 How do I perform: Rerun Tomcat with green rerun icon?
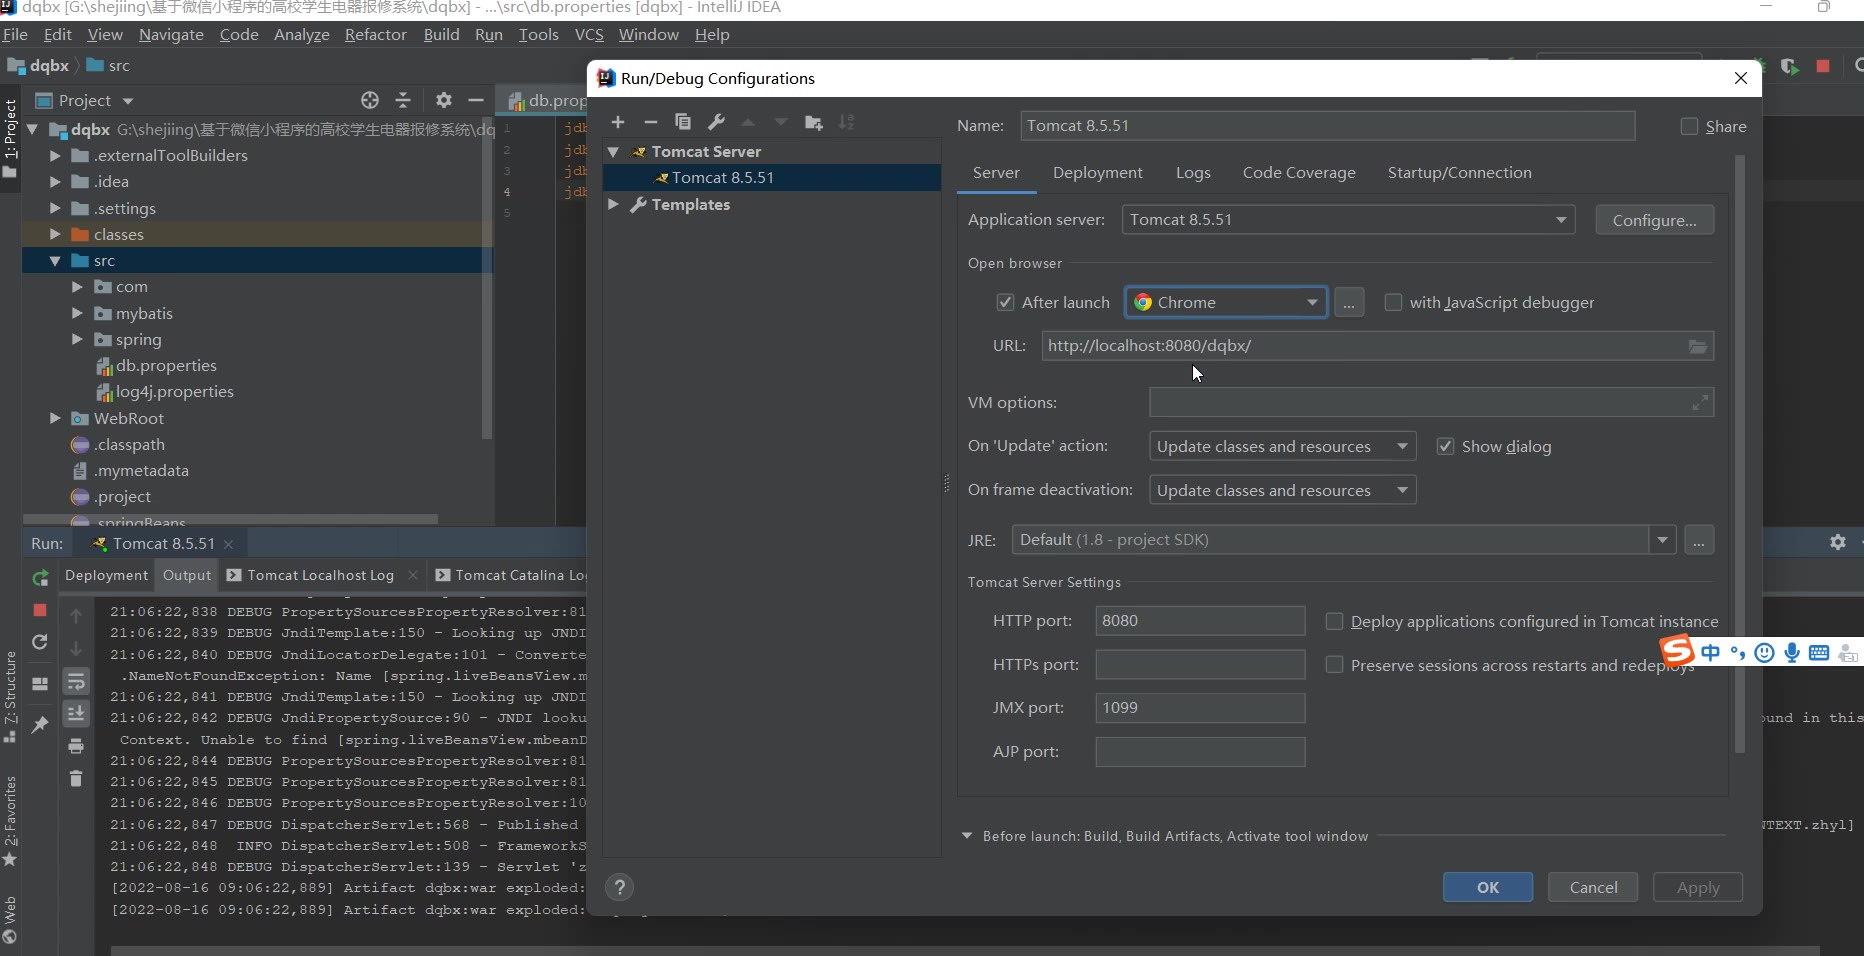click(x=40, y=577)
